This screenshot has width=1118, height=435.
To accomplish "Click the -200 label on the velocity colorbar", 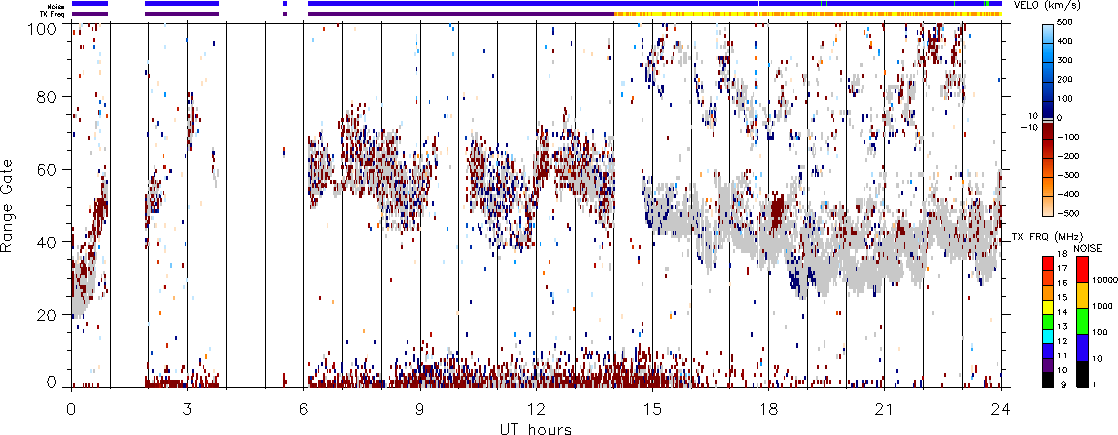I will pyautogui.click(x=1069, y=156).
